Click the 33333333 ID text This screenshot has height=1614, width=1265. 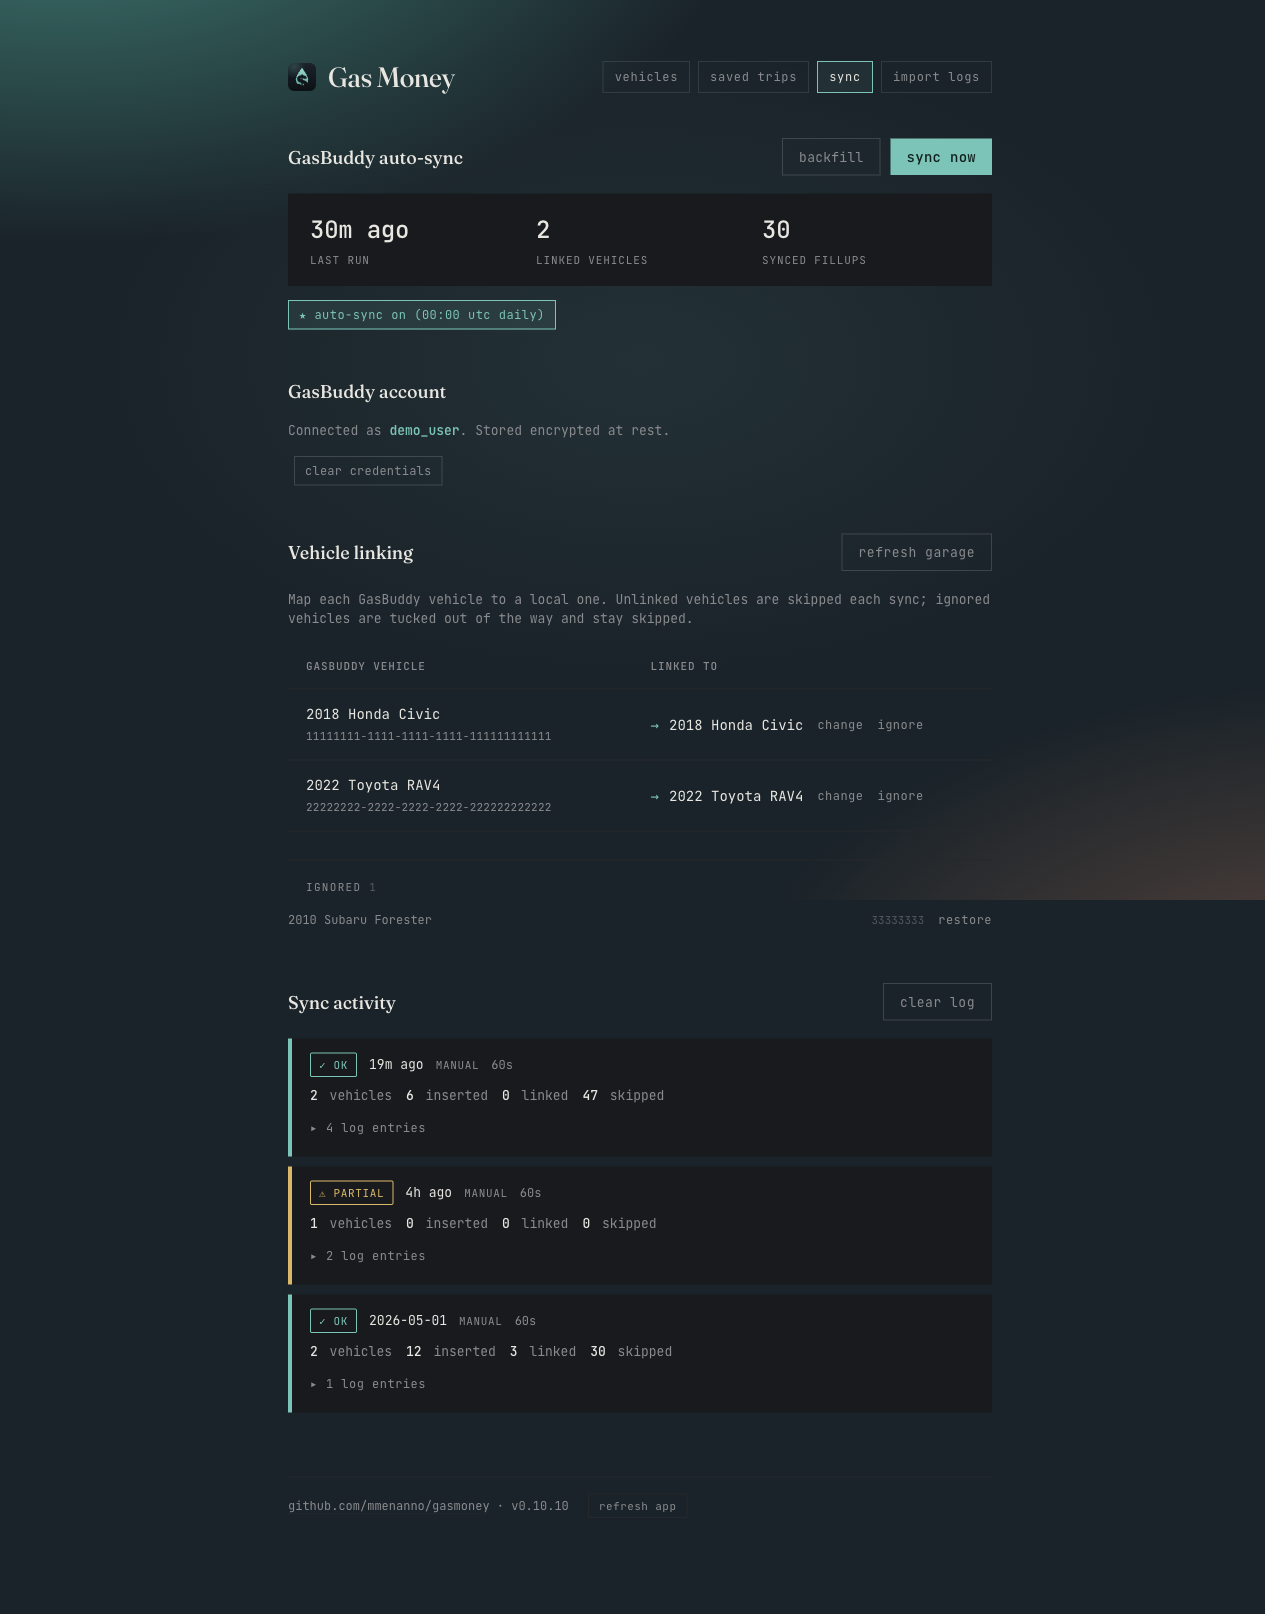[x=898, y=920]
